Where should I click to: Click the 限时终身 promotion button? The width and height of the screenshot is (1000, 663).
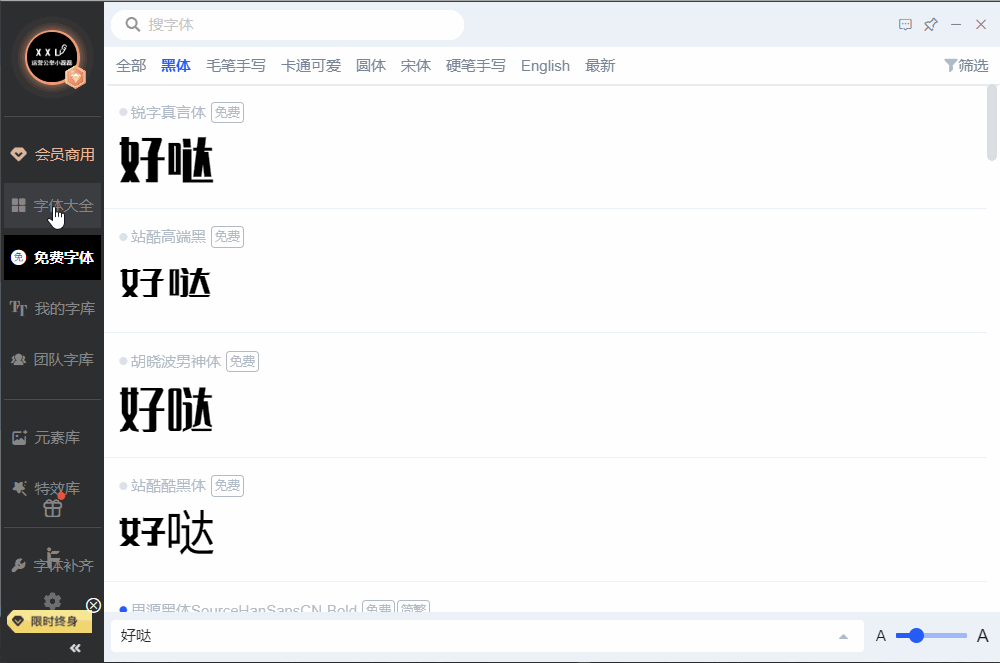click(49, 622)
